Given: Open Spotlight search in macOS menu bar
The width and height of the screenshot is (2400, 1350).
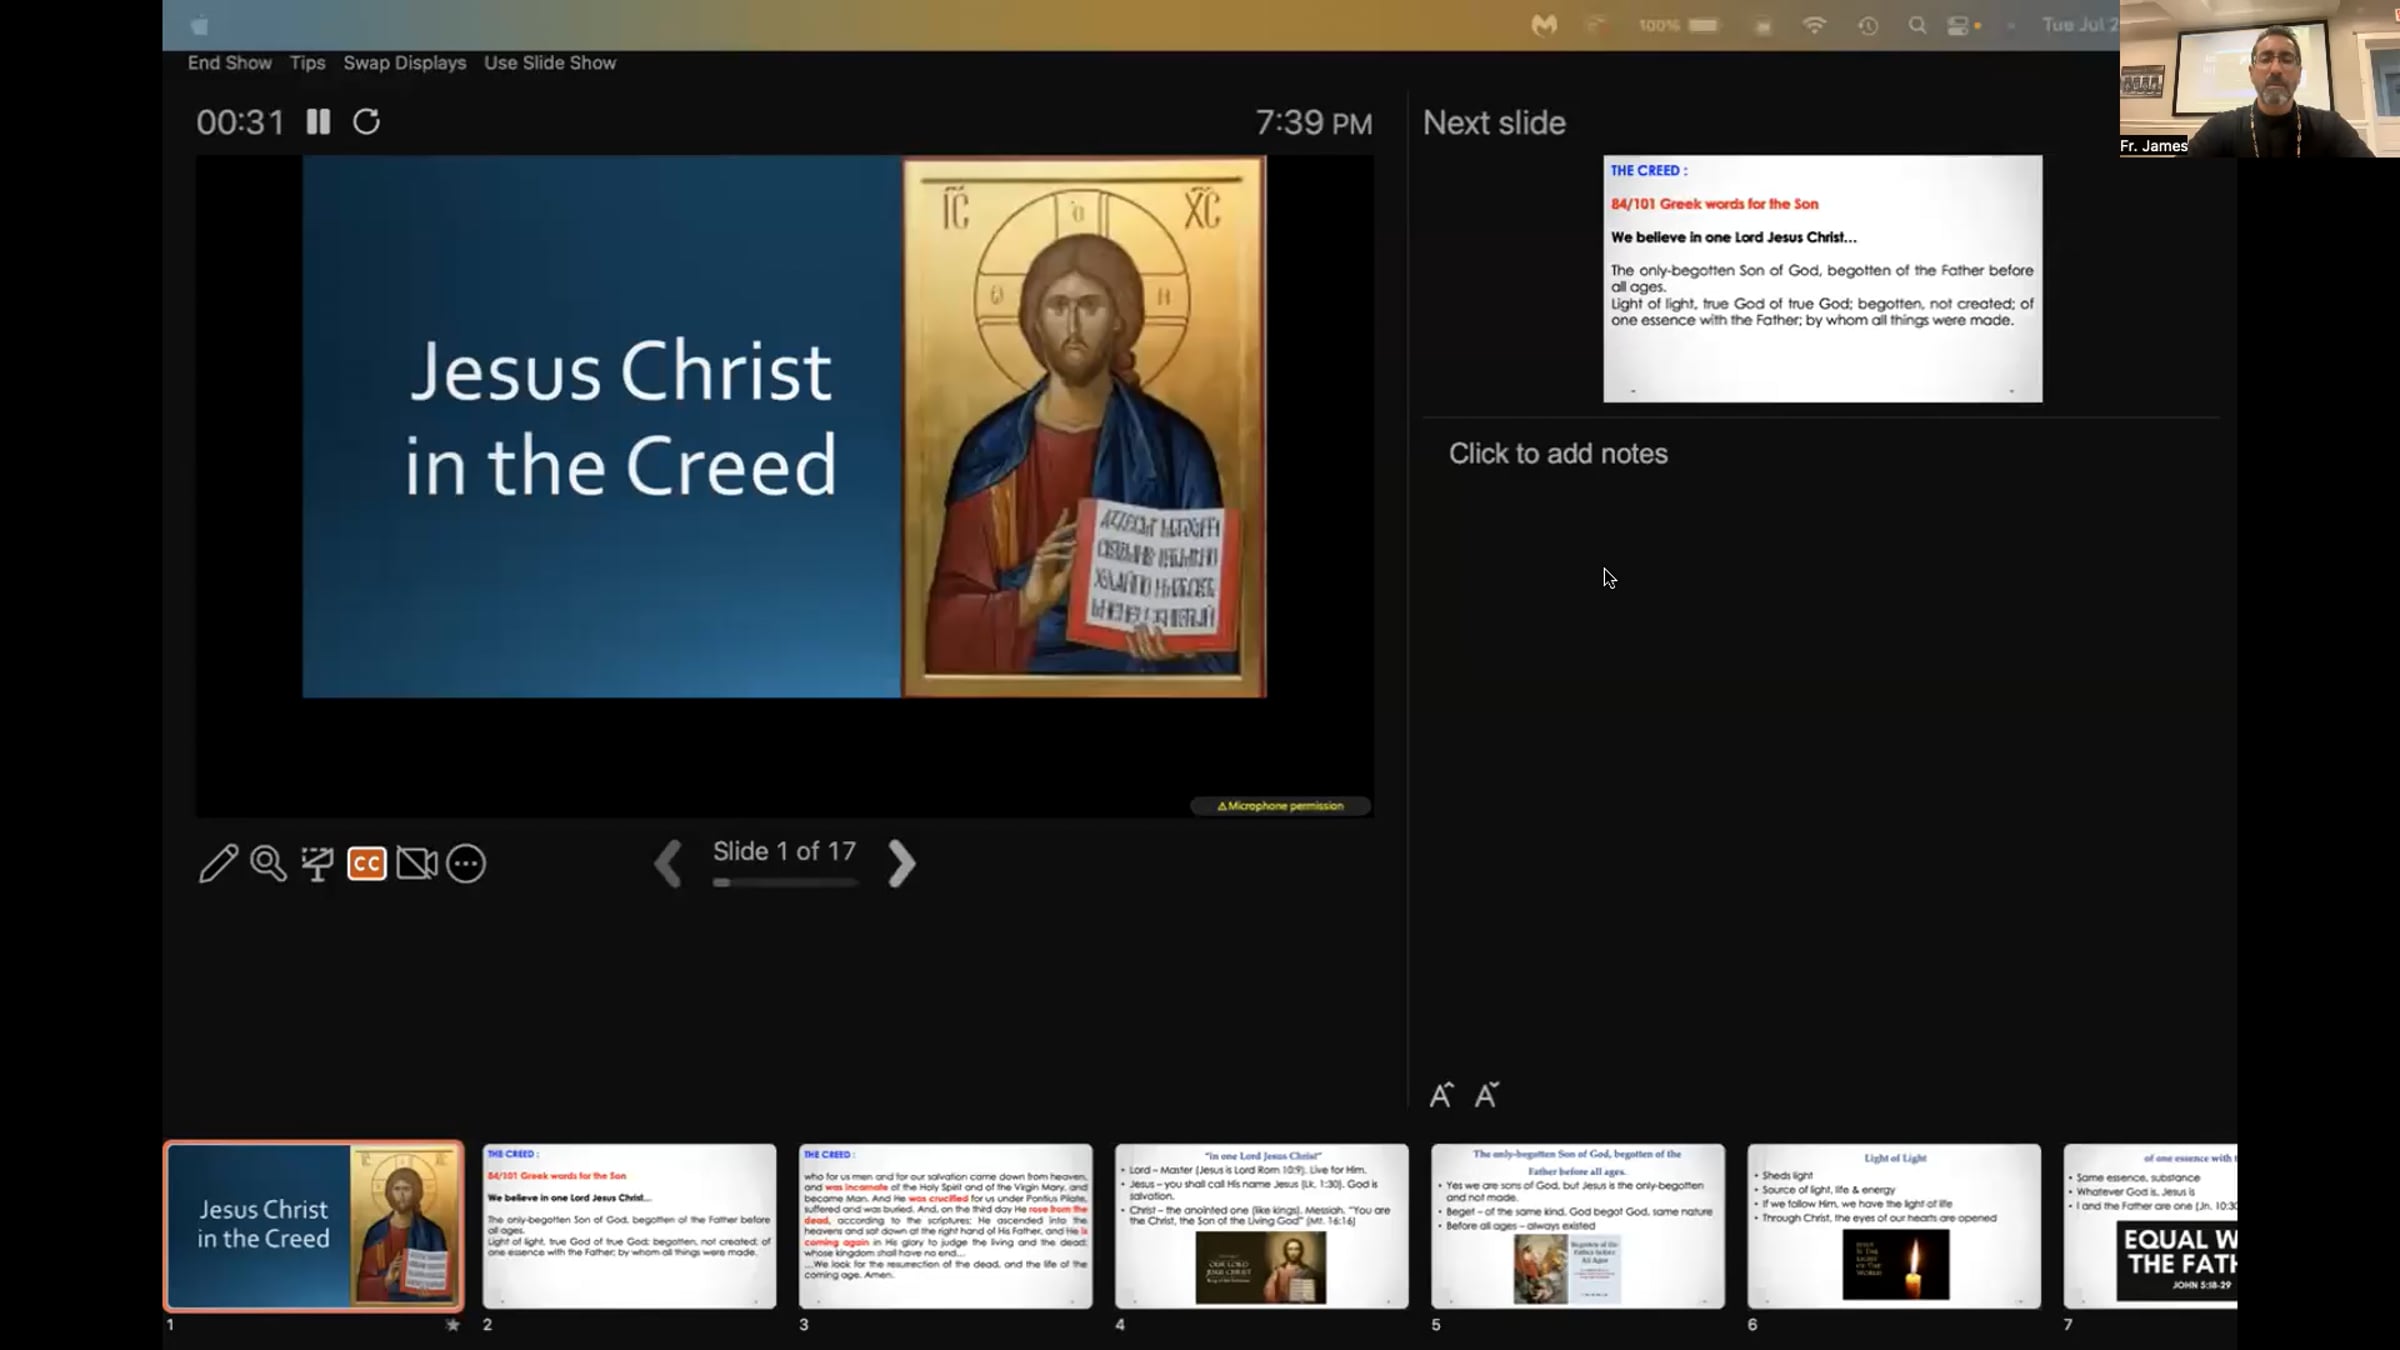Looking at the screenshot, I should [1916, 26].
